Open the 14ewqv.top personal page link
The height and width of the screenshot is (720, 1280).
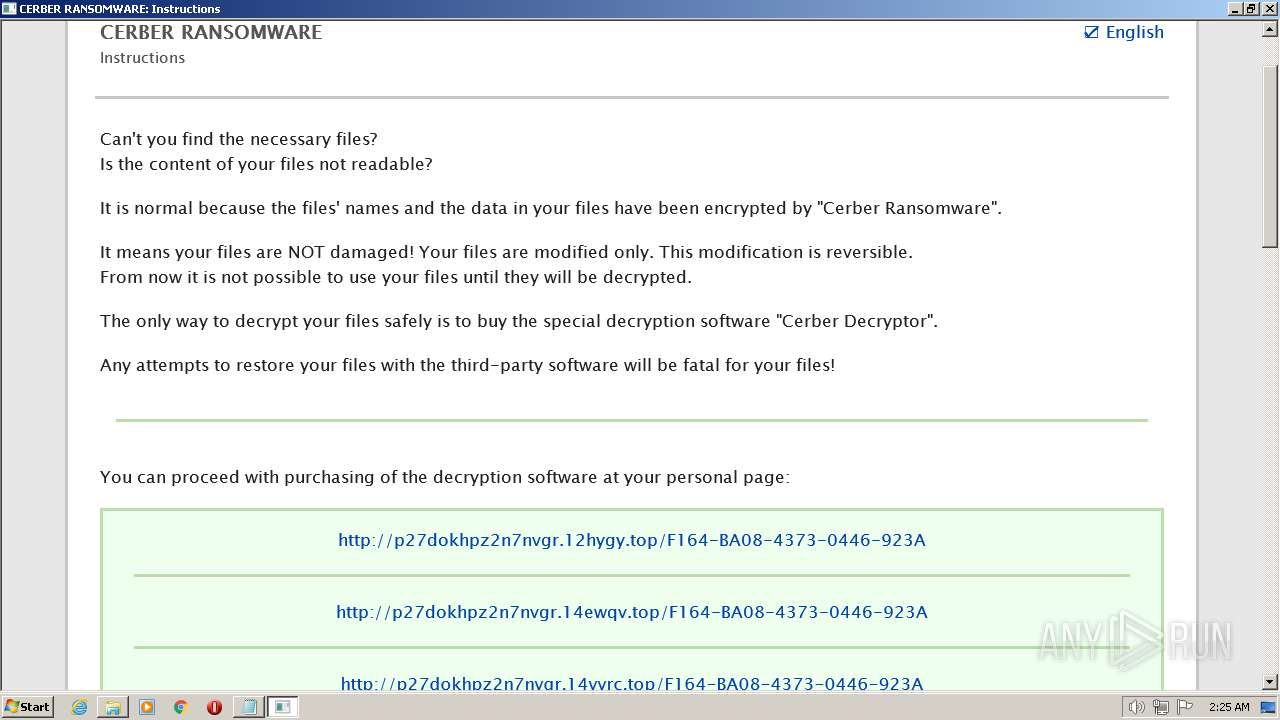632,612
